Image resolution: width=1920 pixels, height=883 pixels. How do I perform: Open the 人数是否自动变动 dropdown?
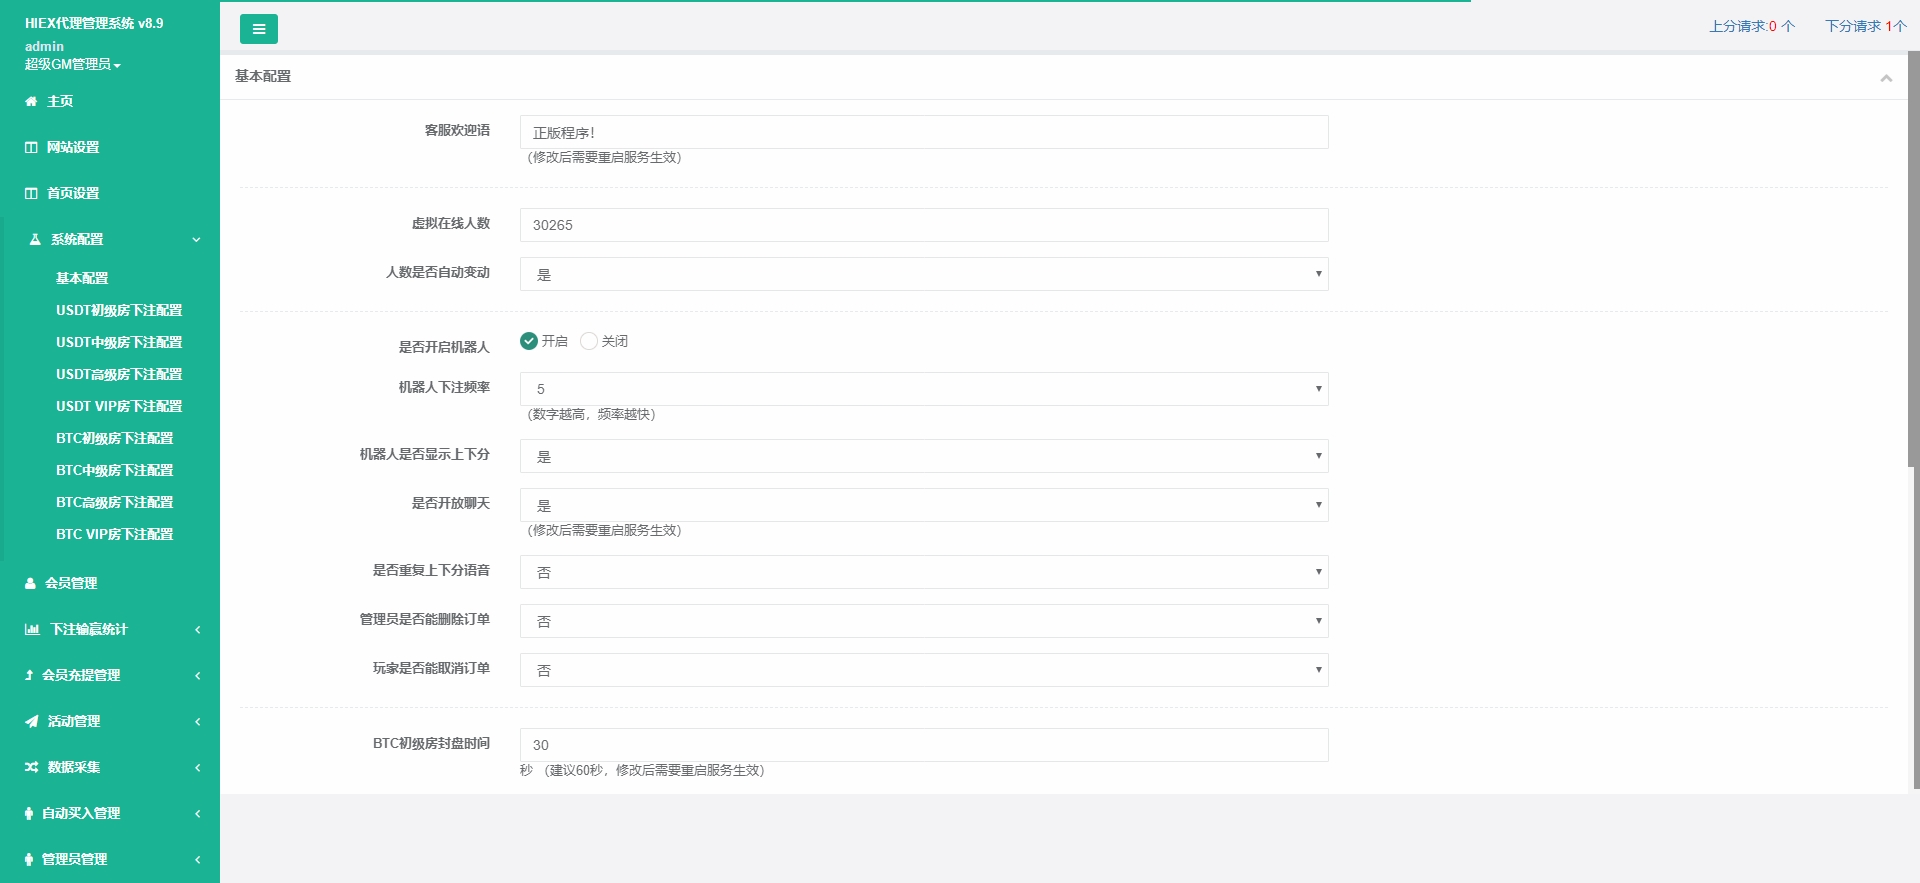coord(923,274)
